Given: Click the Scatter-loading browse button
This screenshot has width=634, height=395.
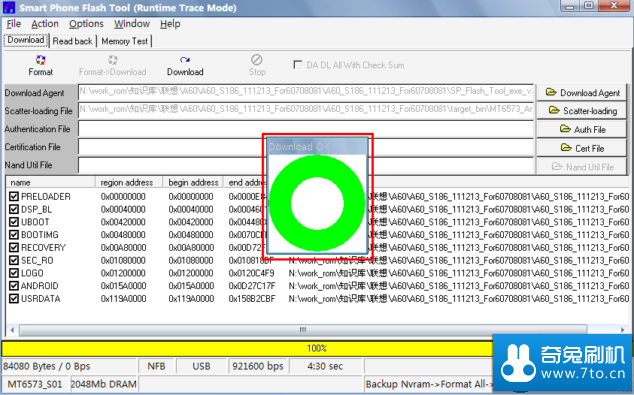Looking at the screenshot, I should coord(582,111).
